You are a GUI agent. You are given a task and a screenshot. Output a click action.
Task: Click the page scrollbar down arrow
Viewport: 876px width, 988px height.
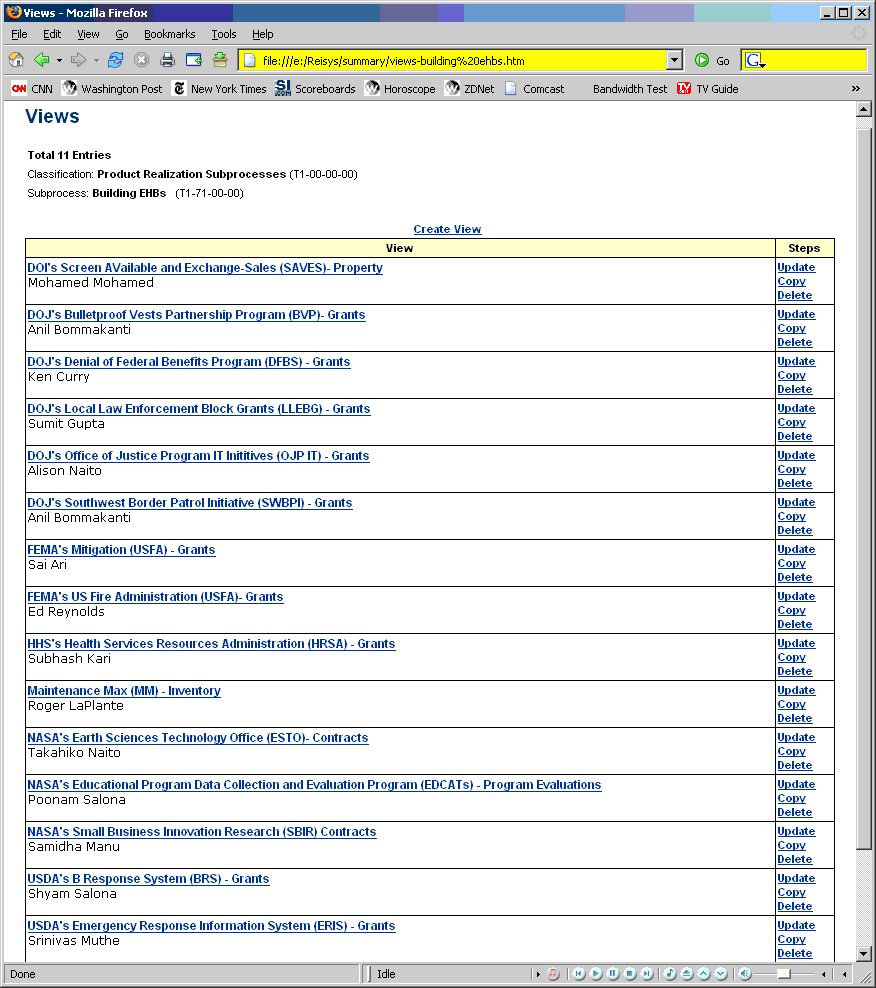(863, 953)
